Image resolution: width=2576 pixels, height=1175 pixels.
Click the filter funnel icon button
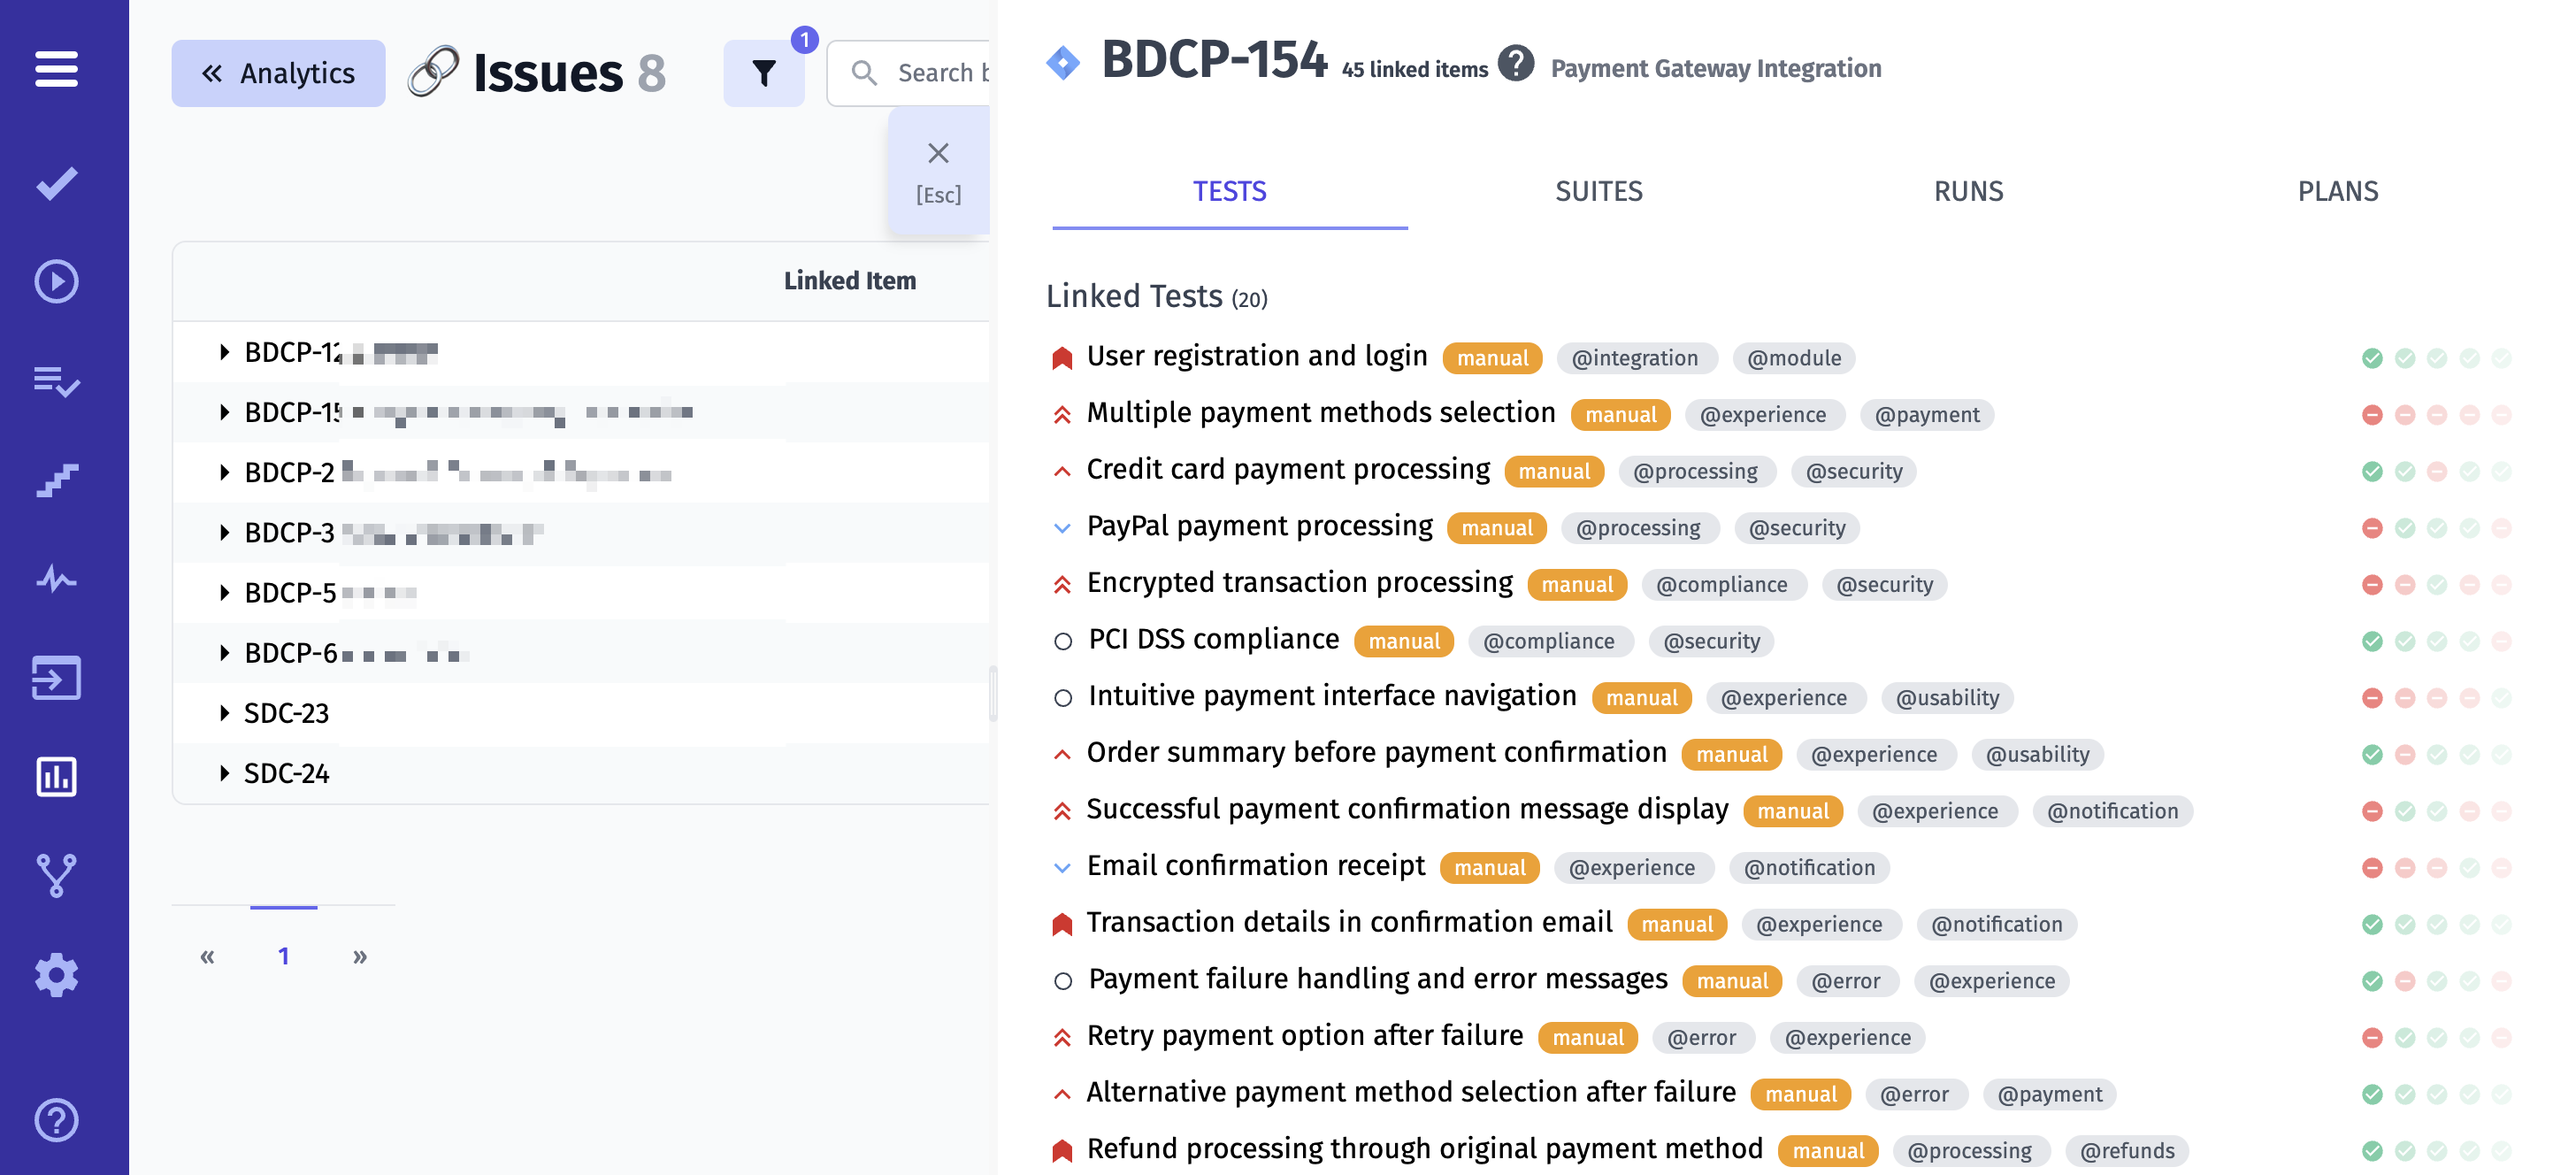pyautogui.click(x=764, y=73)
